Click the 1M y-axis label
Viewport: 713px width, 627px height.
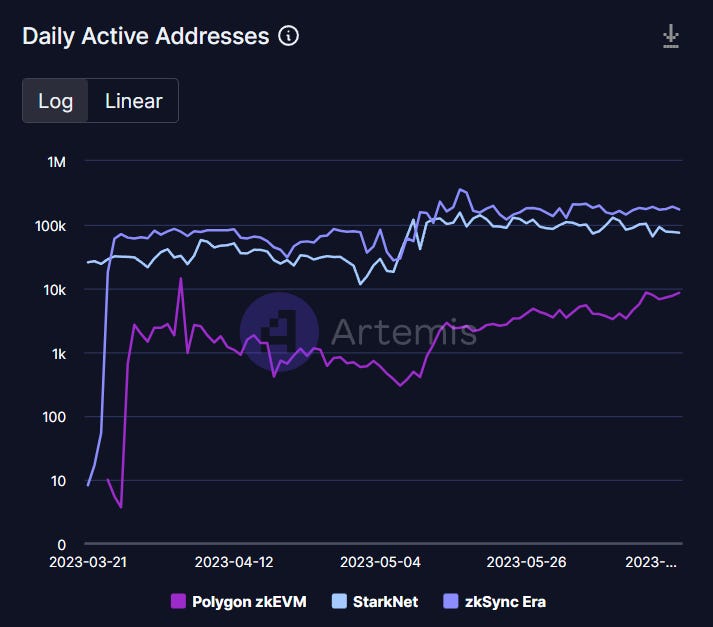click(x=57, y=162)
